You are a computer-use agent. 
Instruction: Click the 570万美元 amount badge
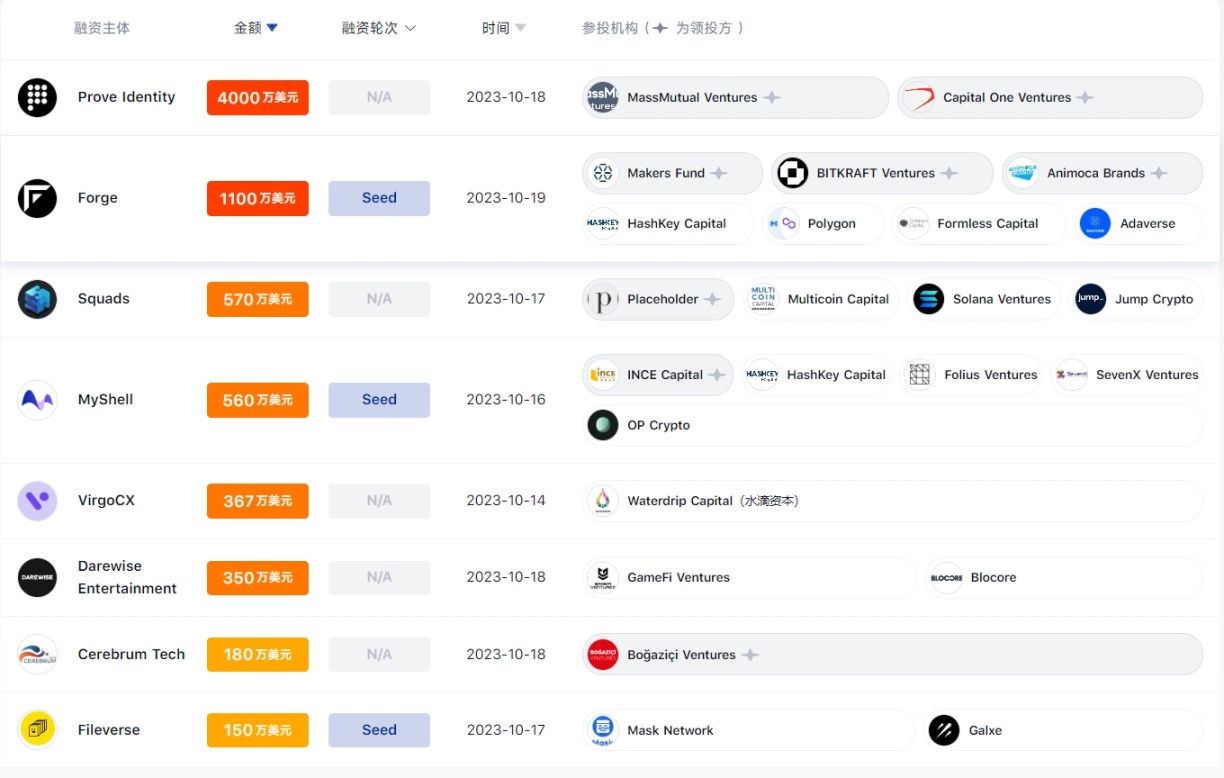click(258, 299)
